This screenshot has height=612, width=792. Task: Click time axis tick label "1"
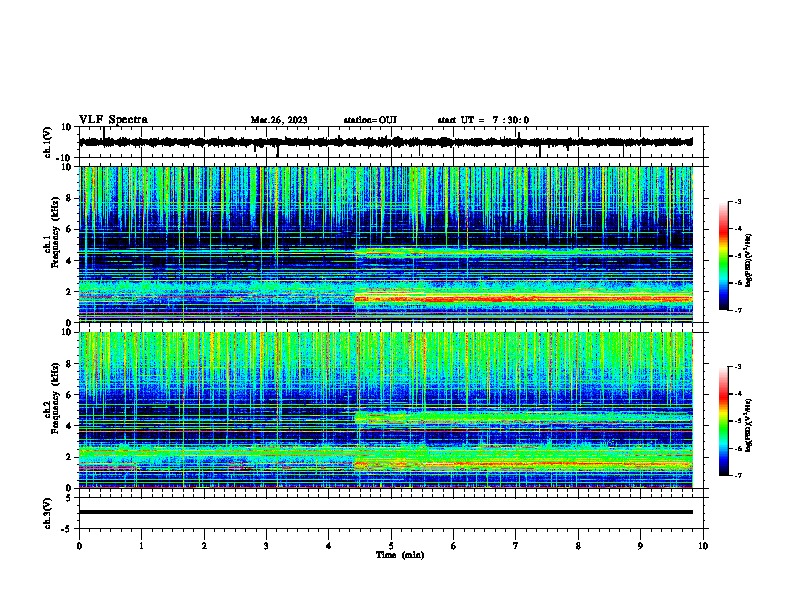141,546
